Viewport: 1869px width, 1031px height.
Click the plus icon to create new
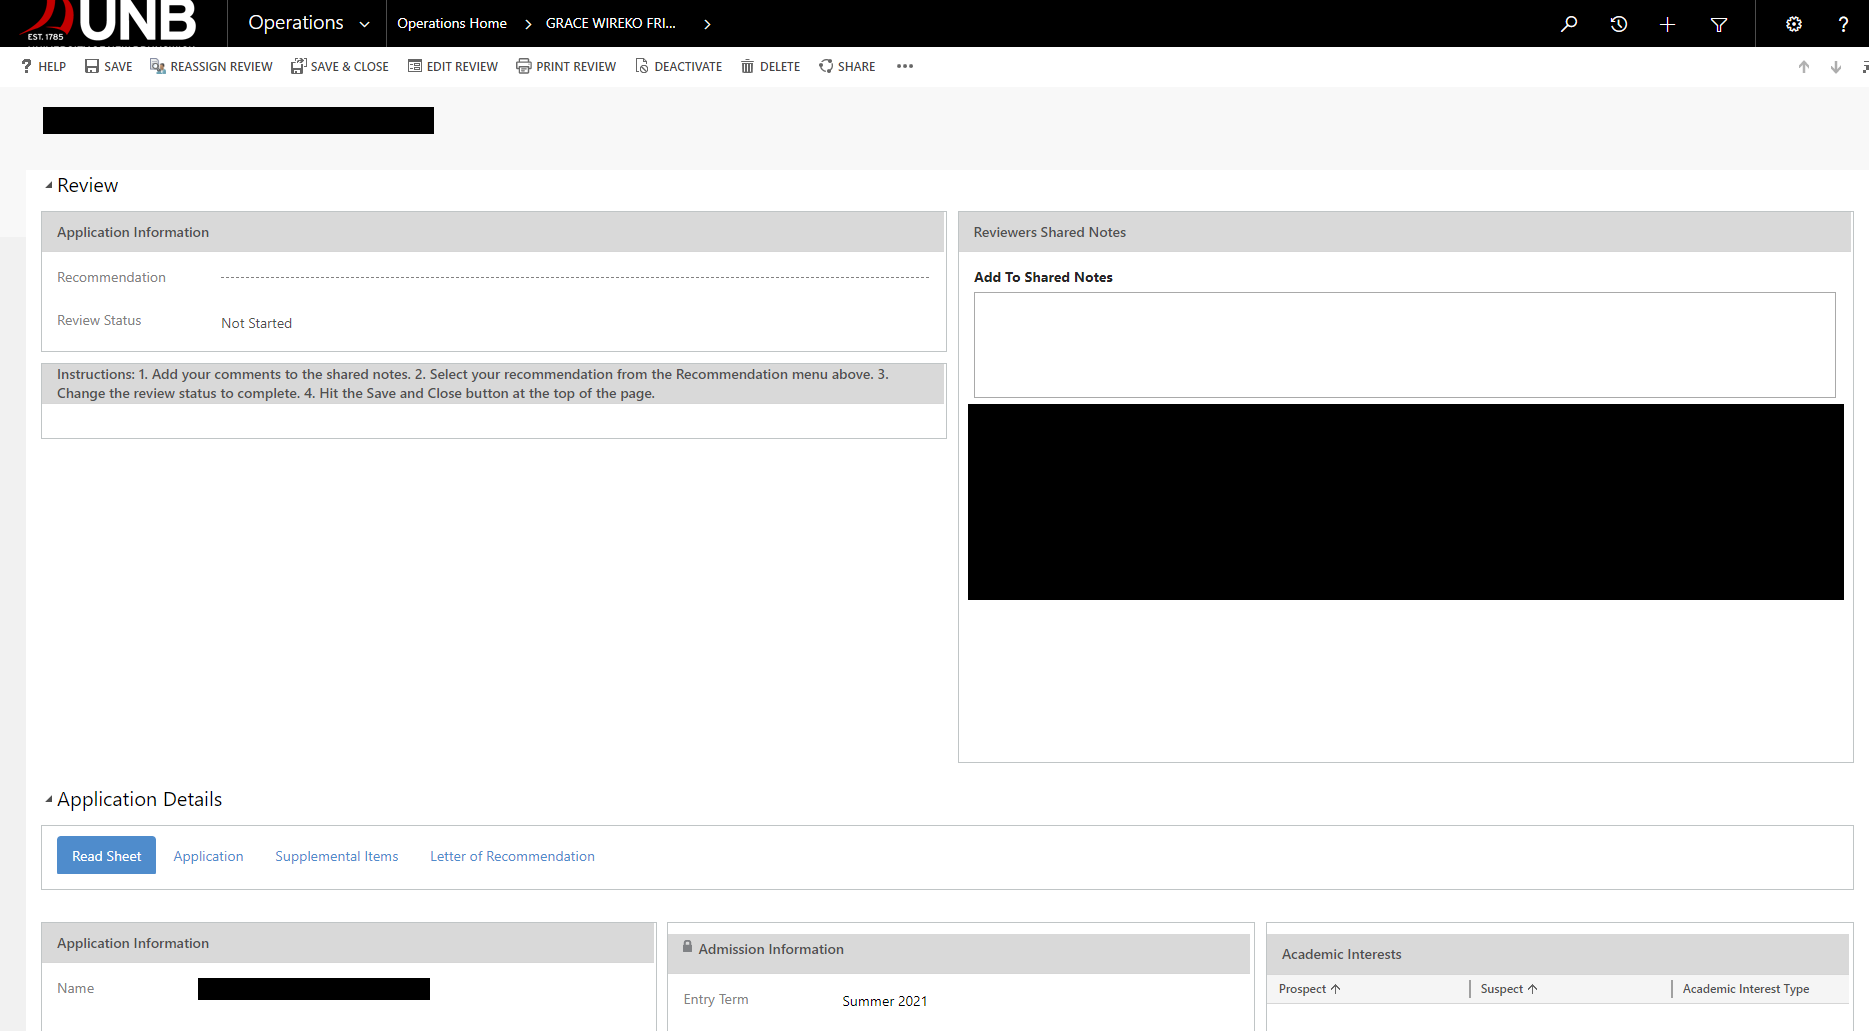click(1667, 24)
